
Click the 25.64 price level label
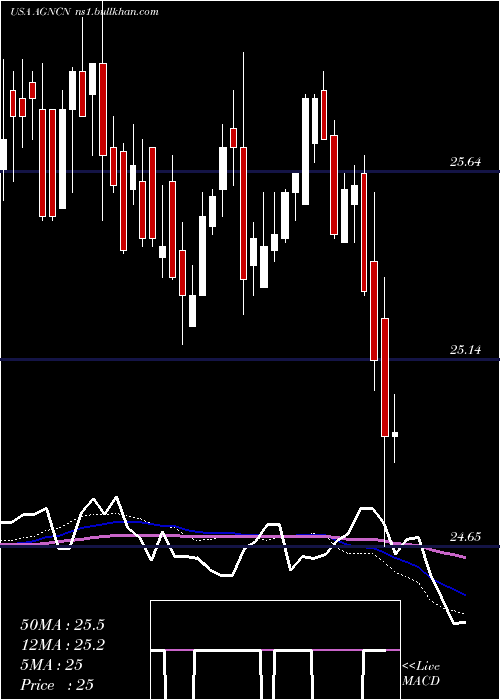coord(465,162)
